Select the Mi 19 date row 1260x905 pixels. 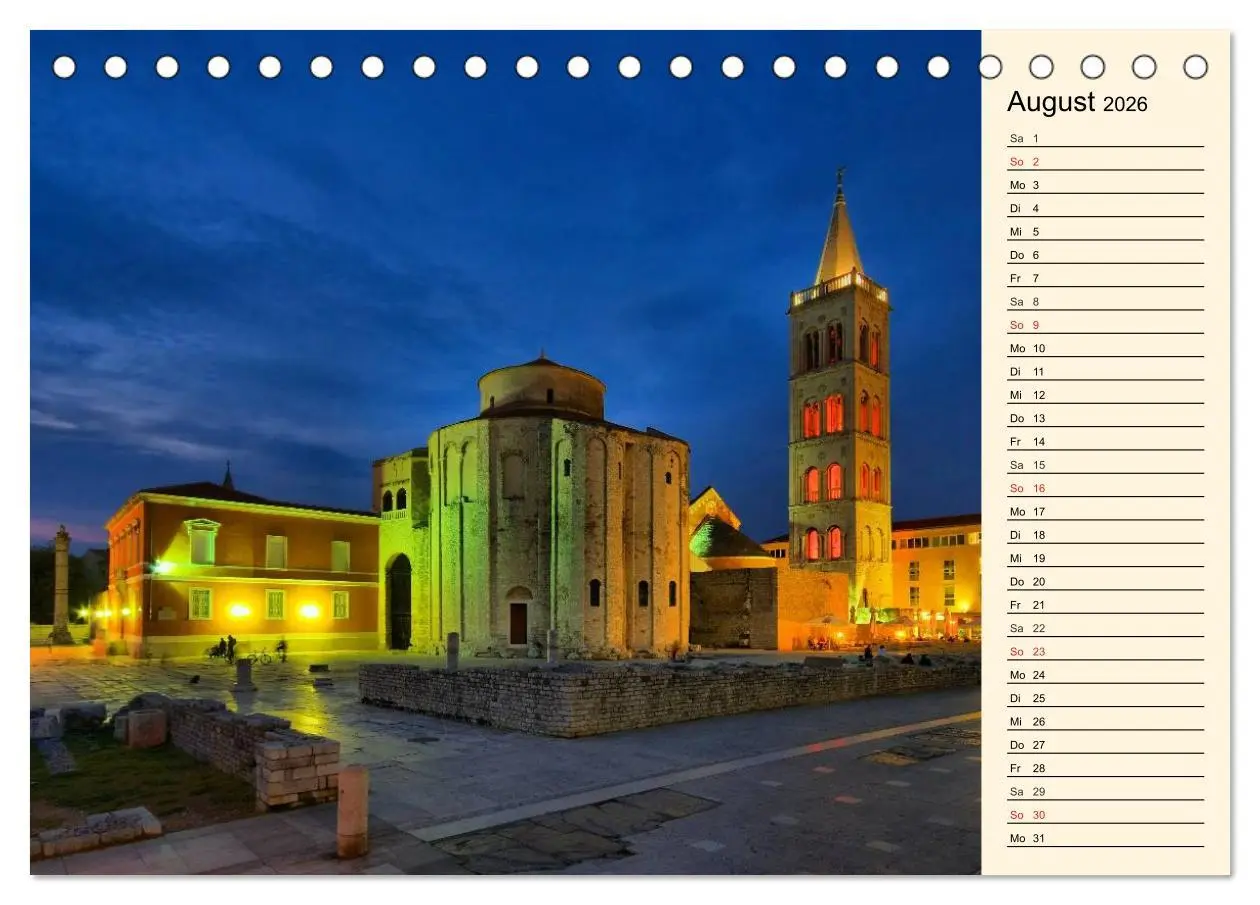pyautogui.click(x=1105, y=558)
